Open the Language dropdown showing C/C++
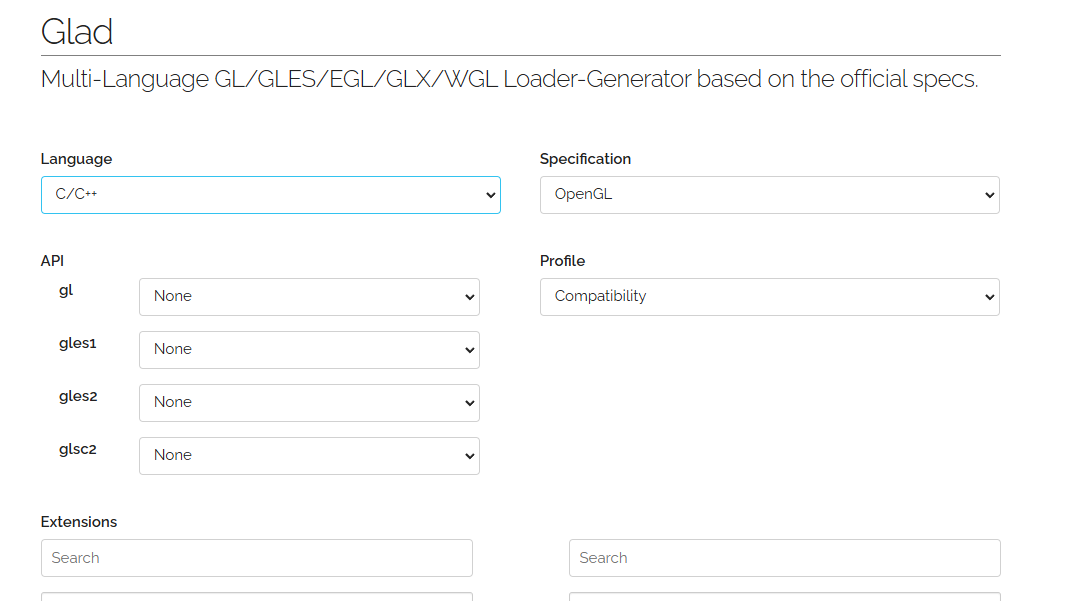1084x601 pixels. 270,195
